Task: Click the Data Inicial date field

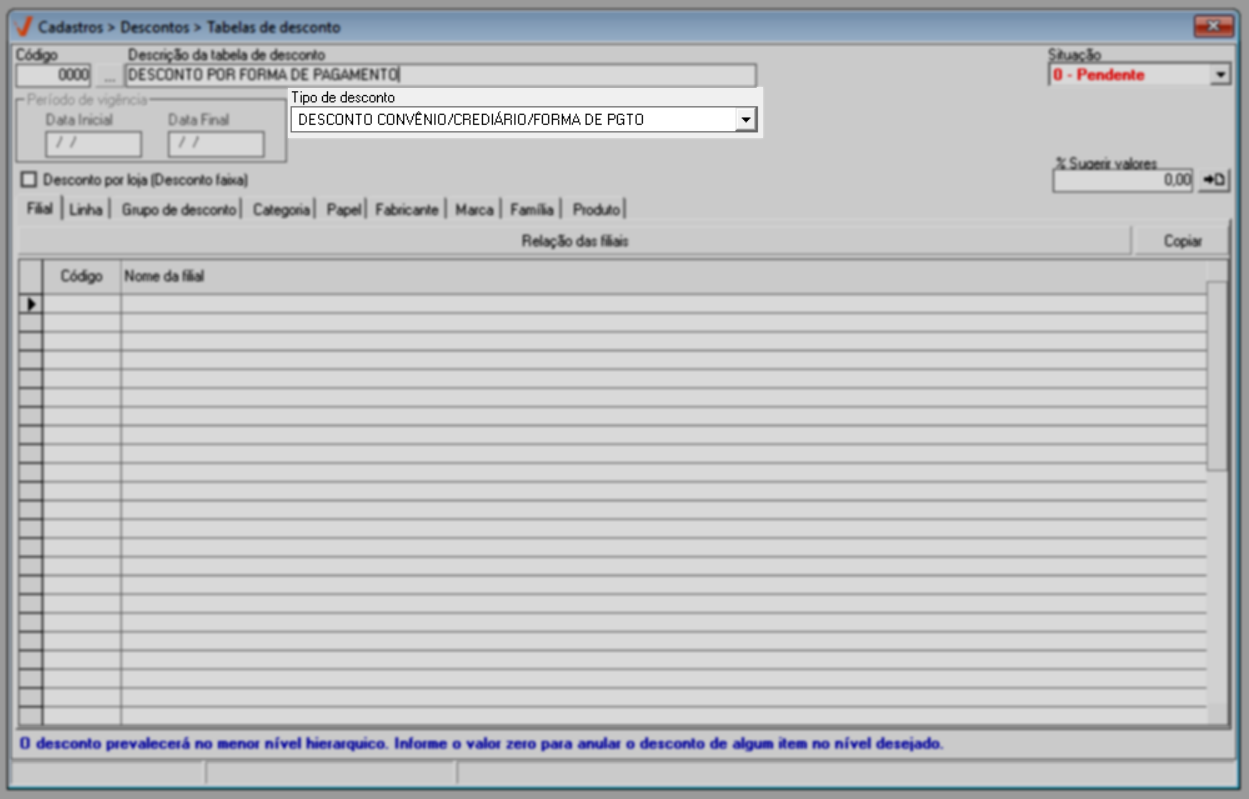Action: [x=93, y=144]
